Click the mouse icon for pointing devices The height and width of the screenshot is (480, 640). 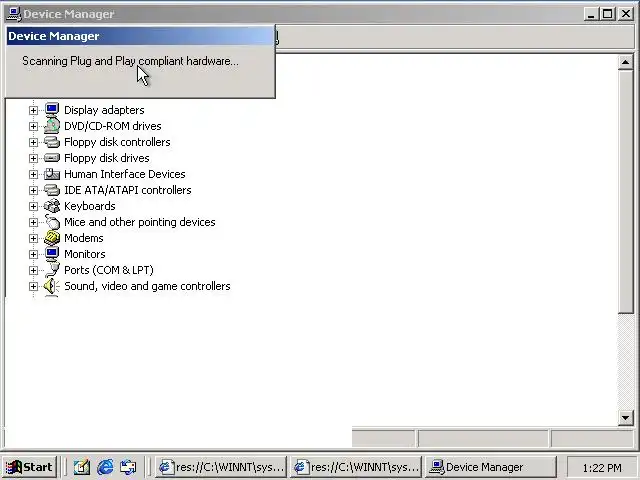click(x=52, y=222)
